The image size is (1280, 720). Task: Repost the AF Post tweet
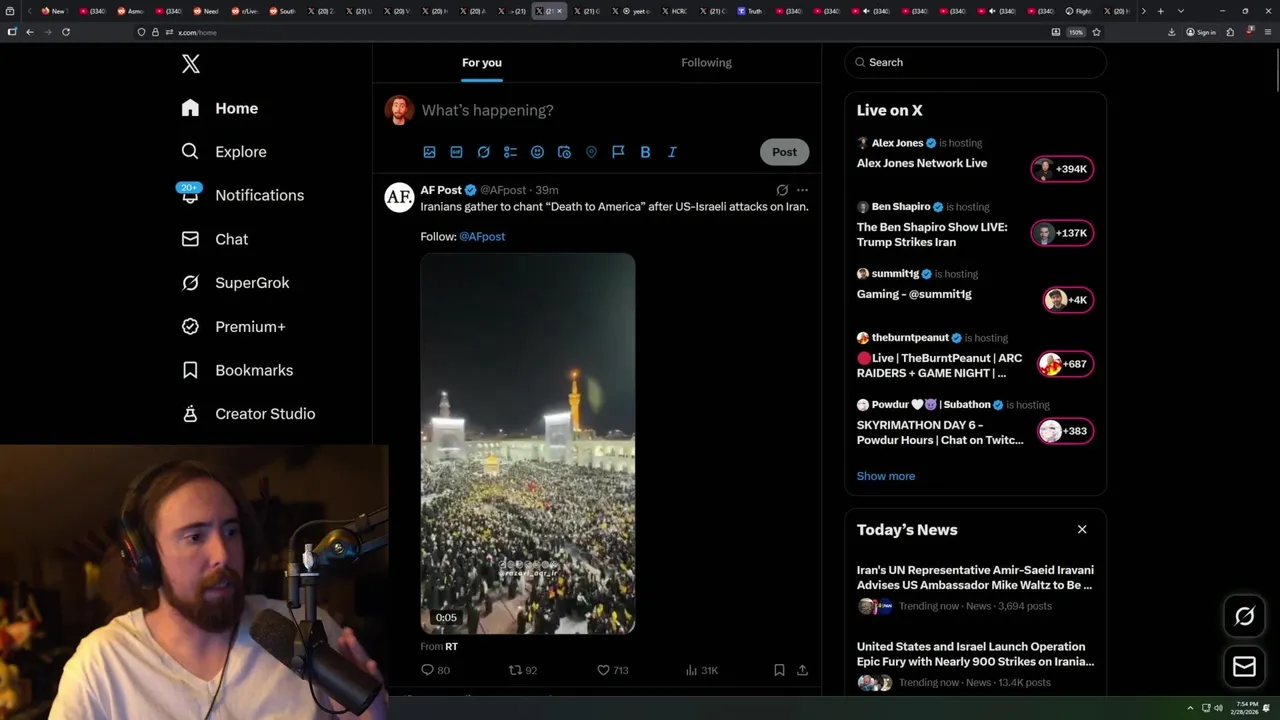pos(516,670)
